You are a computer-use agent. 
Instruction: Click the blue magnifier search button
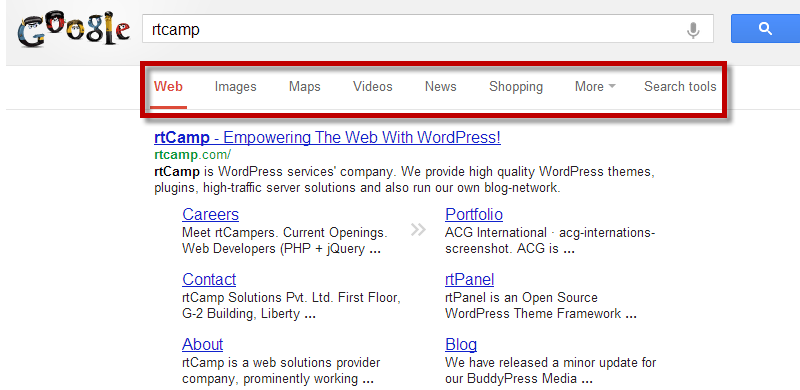coord(765,29)
